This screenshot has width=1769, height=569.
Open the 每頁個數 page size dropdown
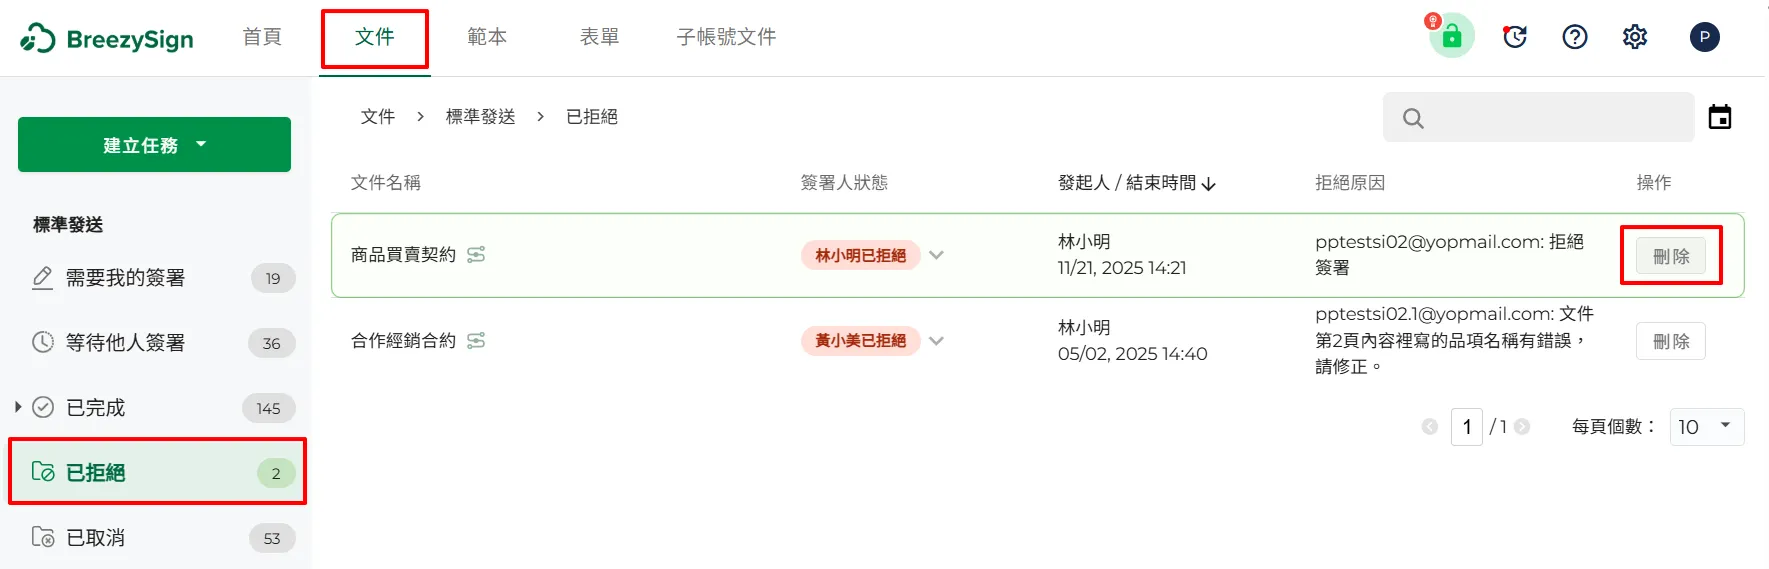(x=1706, y=427)
